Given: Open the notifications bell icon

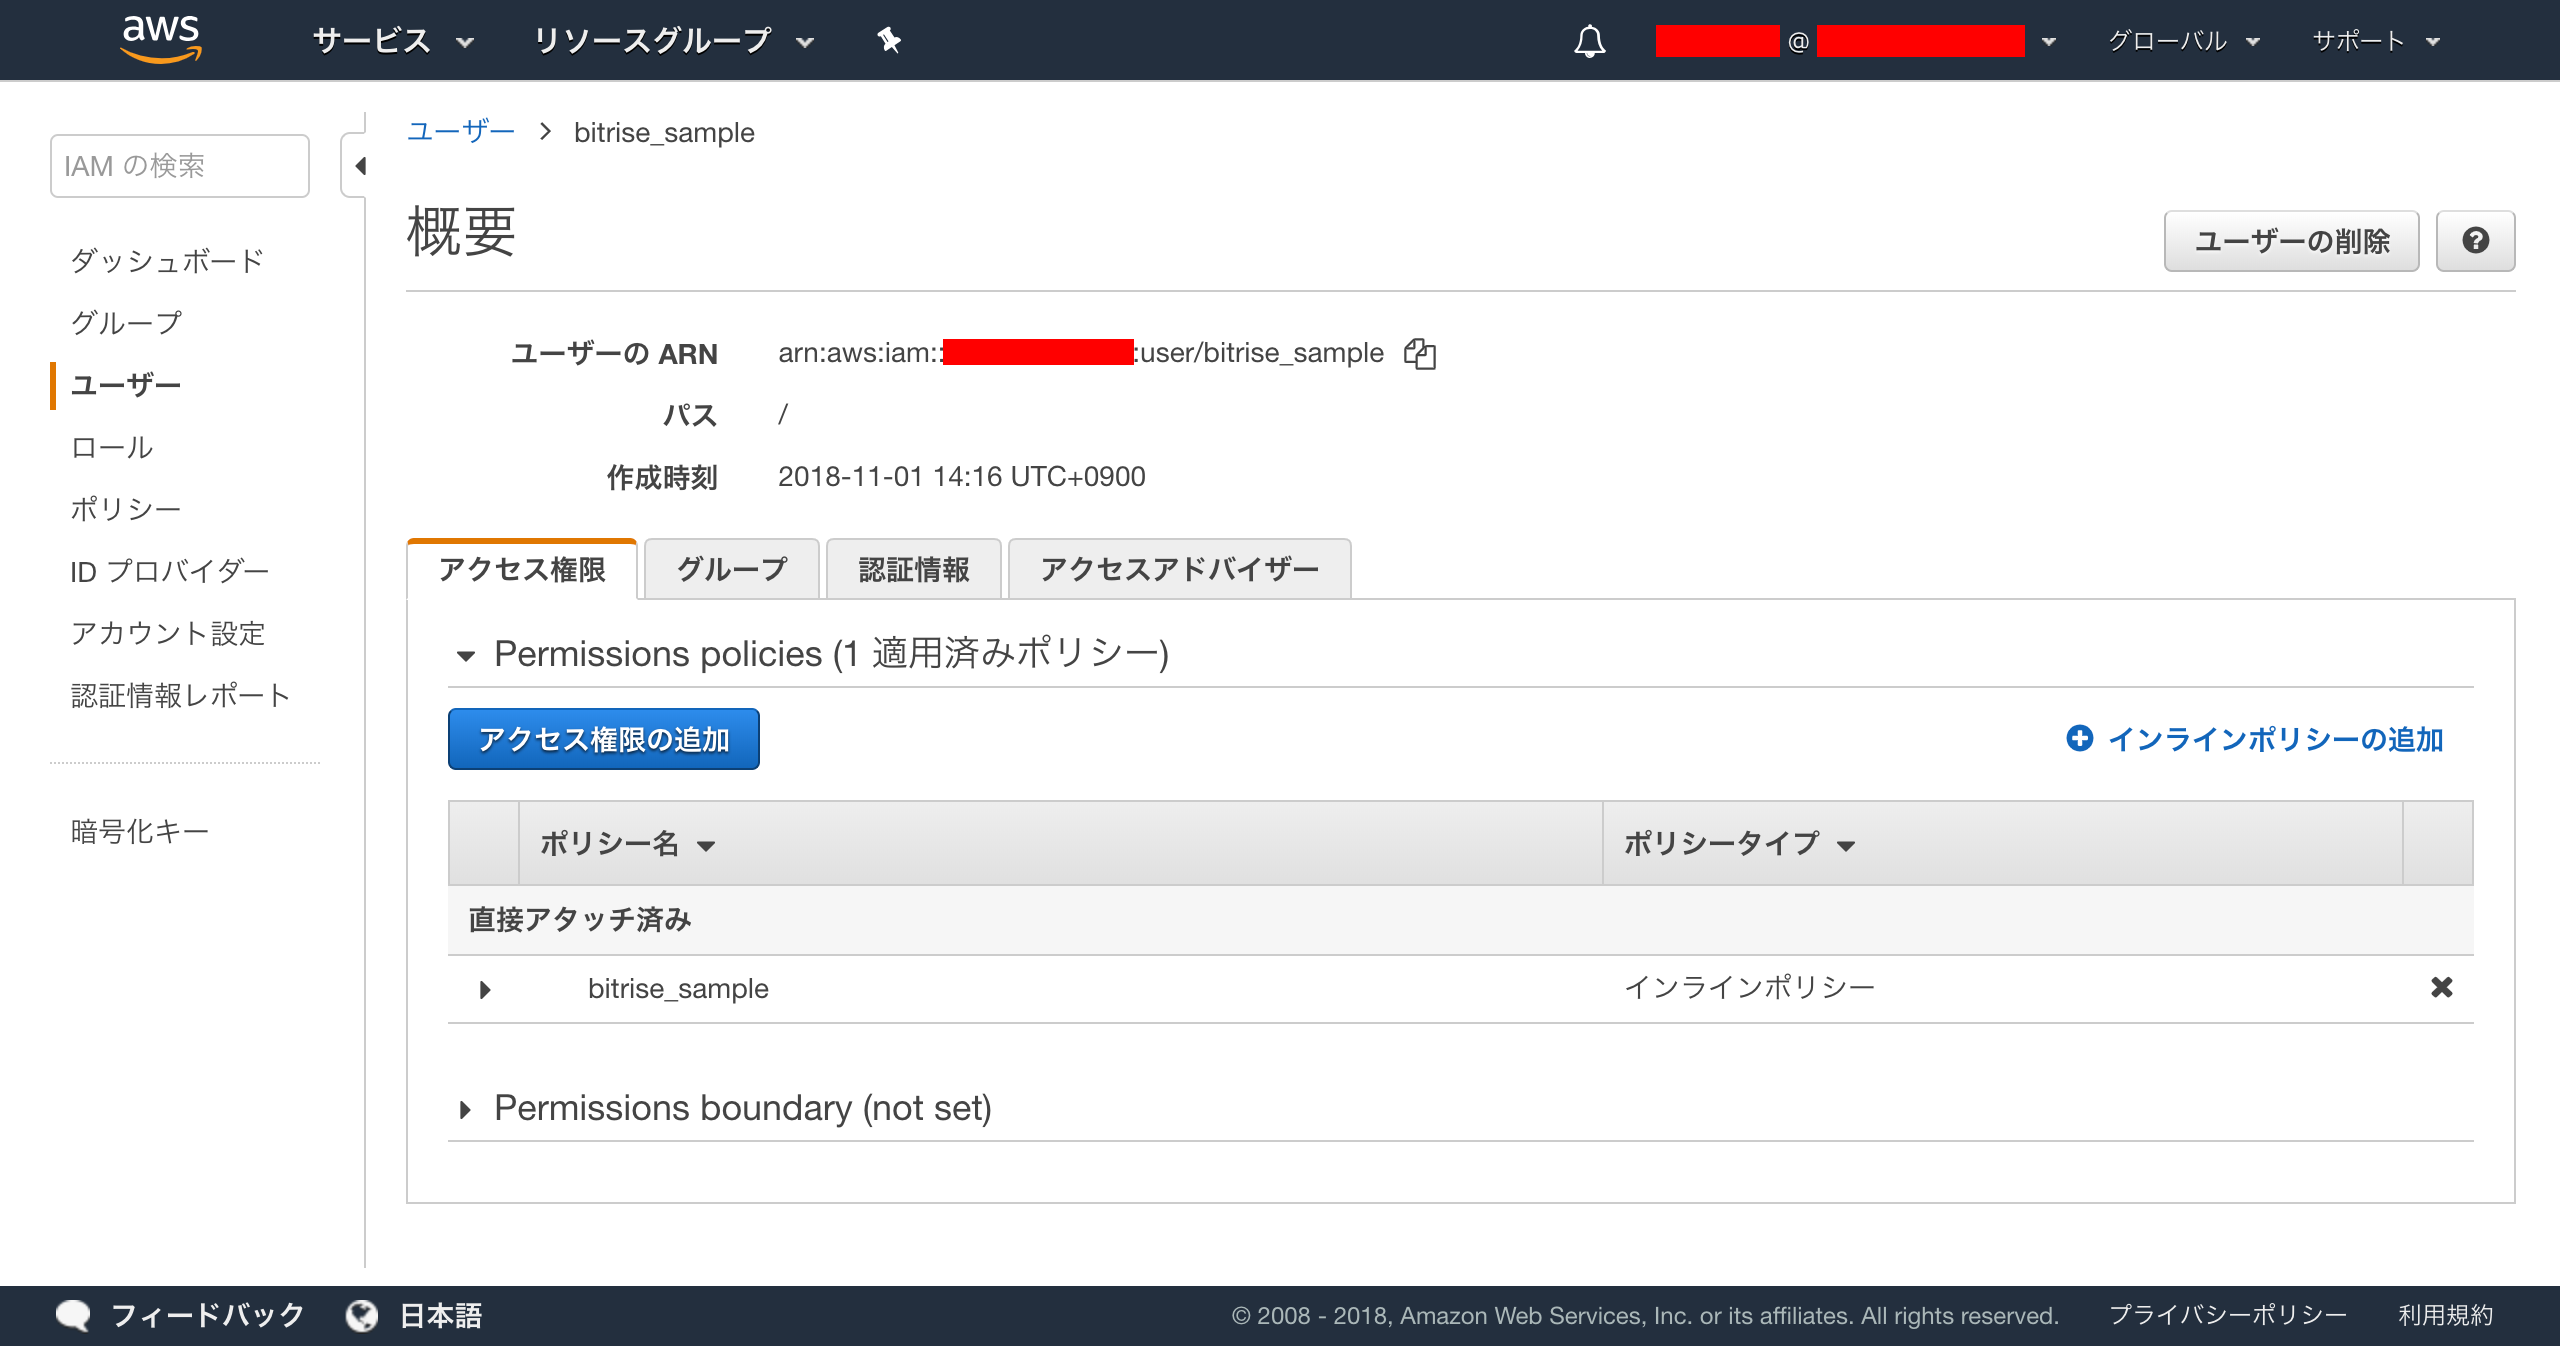Looking at the screenshot, I should pos(1589,41).
